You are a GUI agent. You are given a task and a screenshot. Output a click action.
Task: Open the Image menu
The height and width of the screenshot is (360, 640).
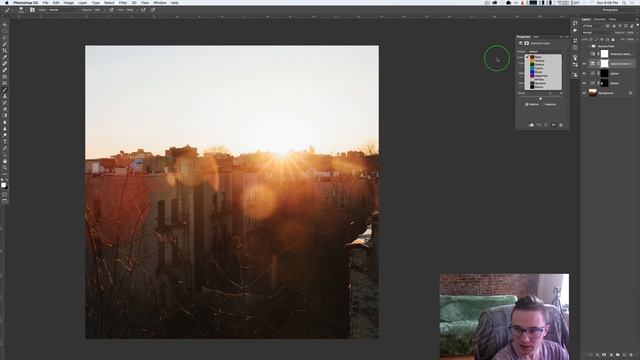click(x=69, y=2)
